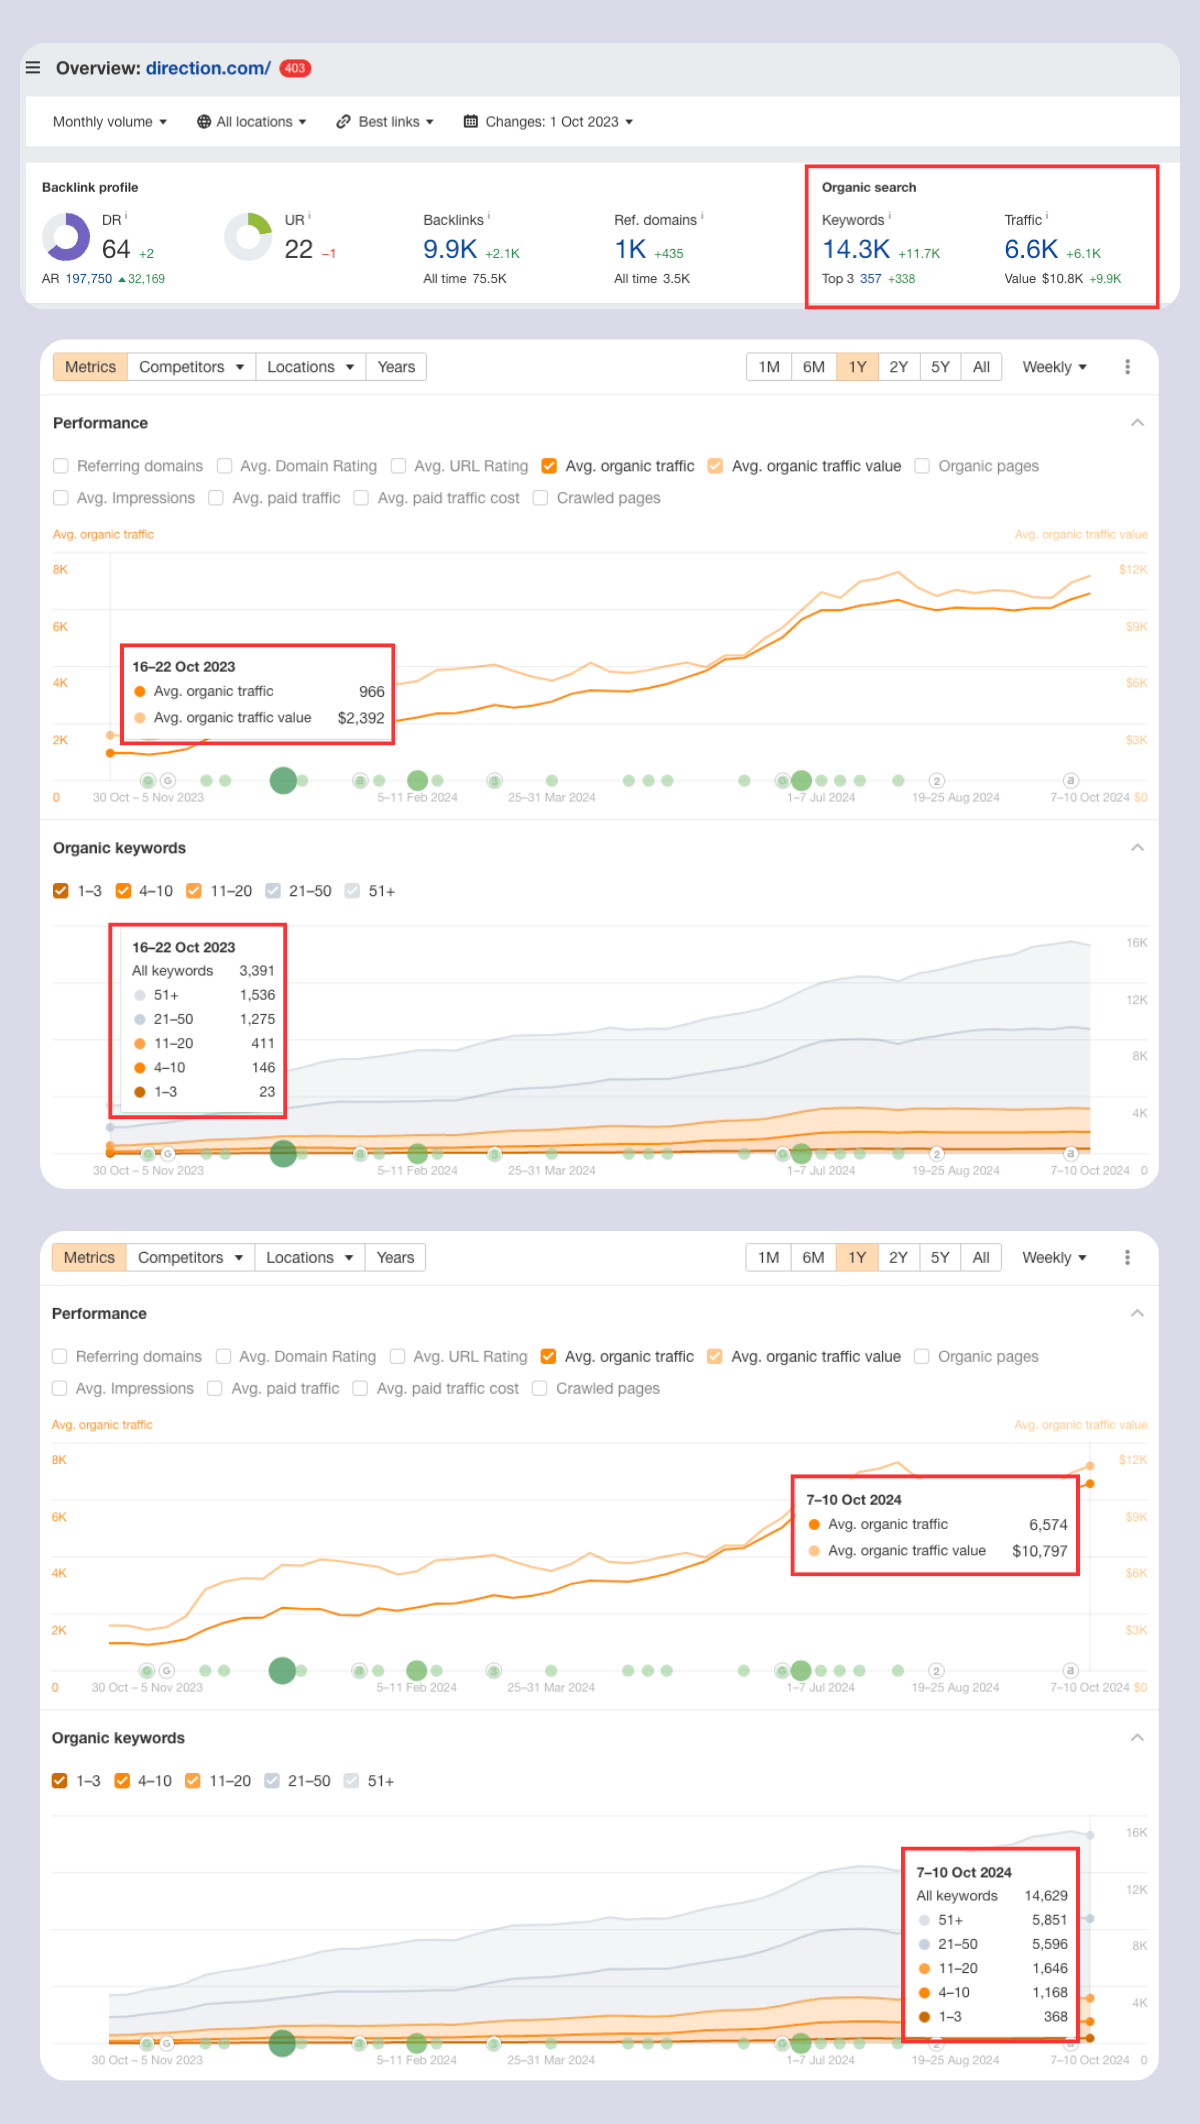Open the direction.com/ domain link
The image size is (1200, 2124).
208,68
